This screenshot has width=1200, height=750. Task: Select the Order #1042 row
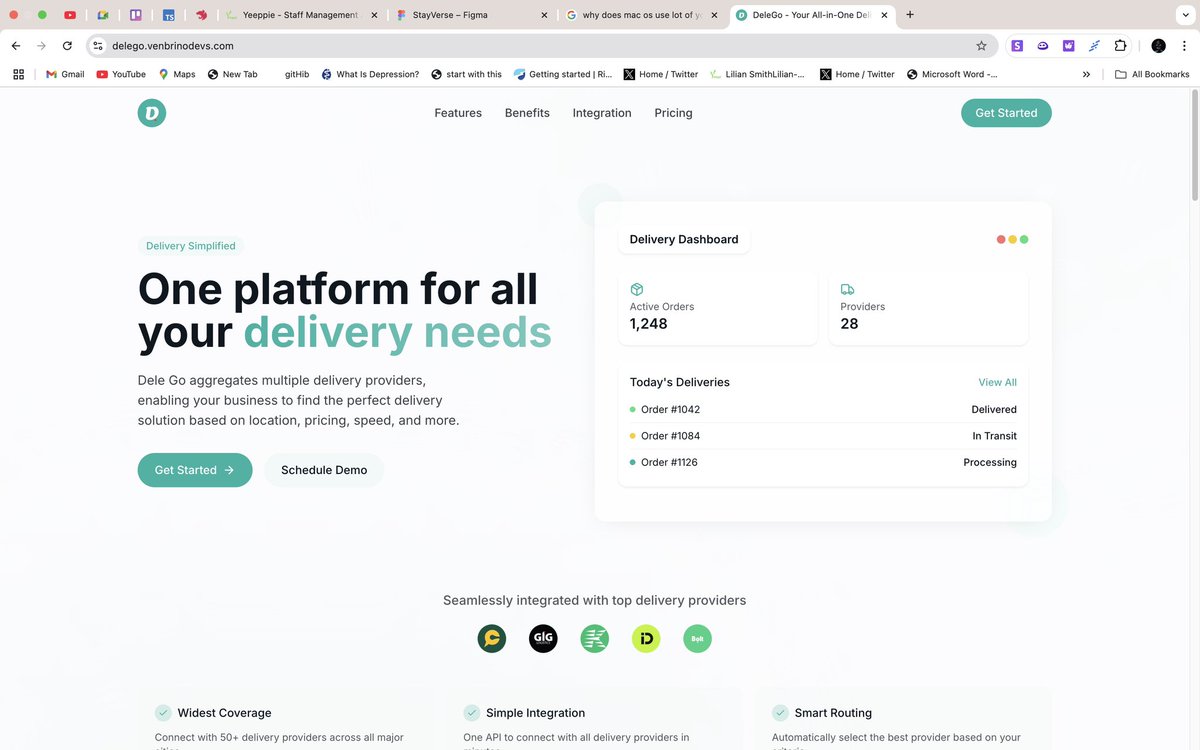(823, 409)
